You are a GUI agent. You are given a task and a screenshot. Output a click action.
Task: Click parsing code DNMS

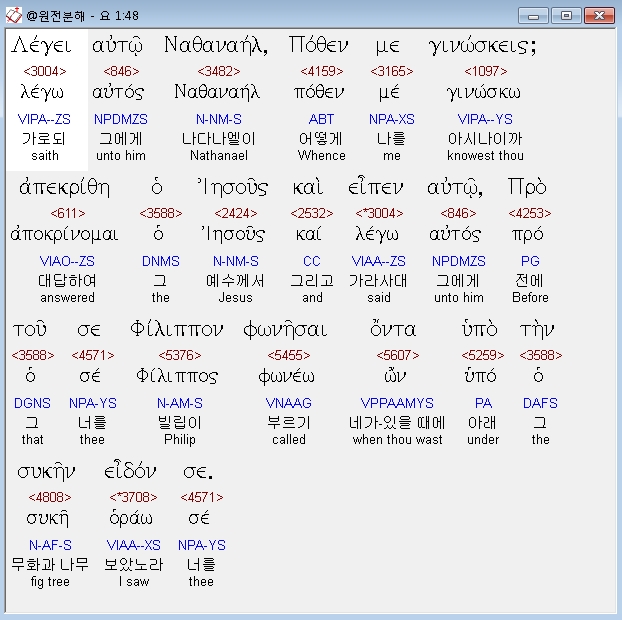pos(161,261)
